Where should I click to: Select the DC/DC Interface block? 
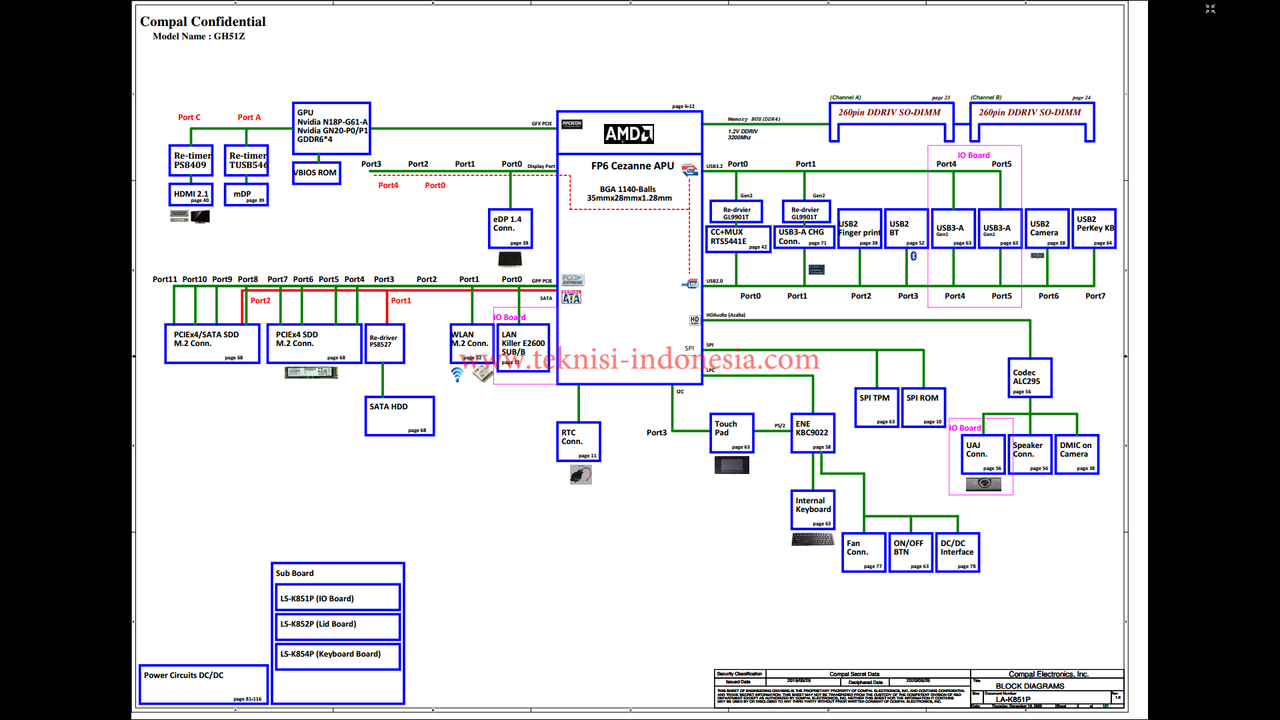[958, 552]
